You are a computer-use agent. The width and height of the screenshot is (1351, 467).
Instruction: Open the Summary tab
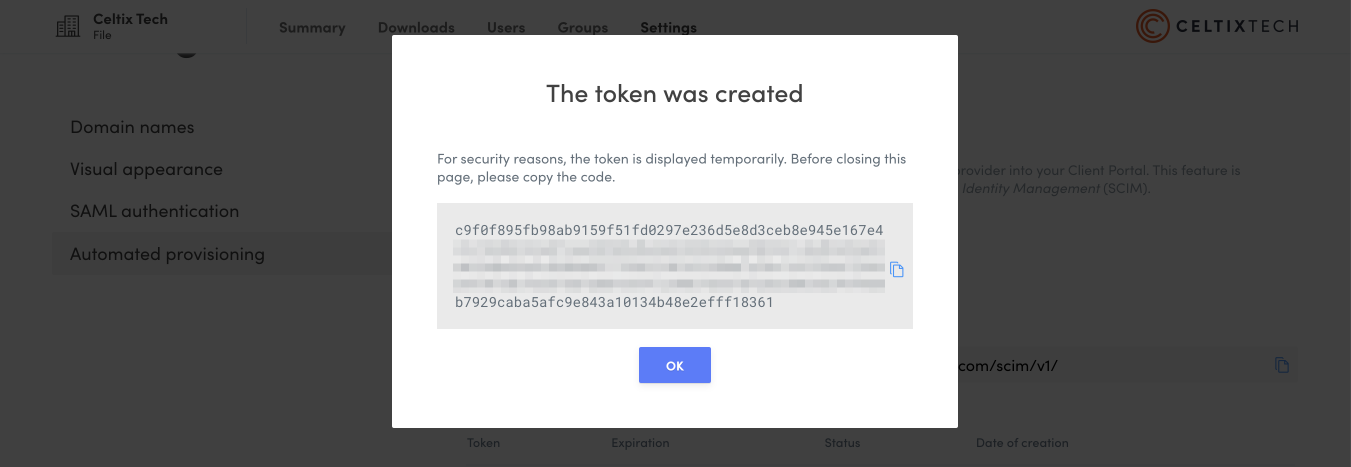(x=312, y=28)
